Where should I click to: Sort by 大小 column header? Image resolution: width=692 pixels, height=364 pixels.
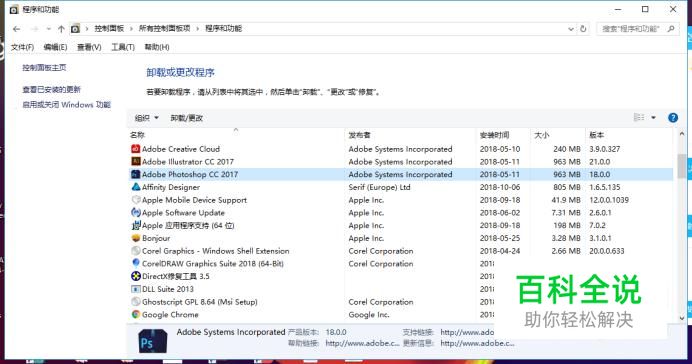(558, 135)
